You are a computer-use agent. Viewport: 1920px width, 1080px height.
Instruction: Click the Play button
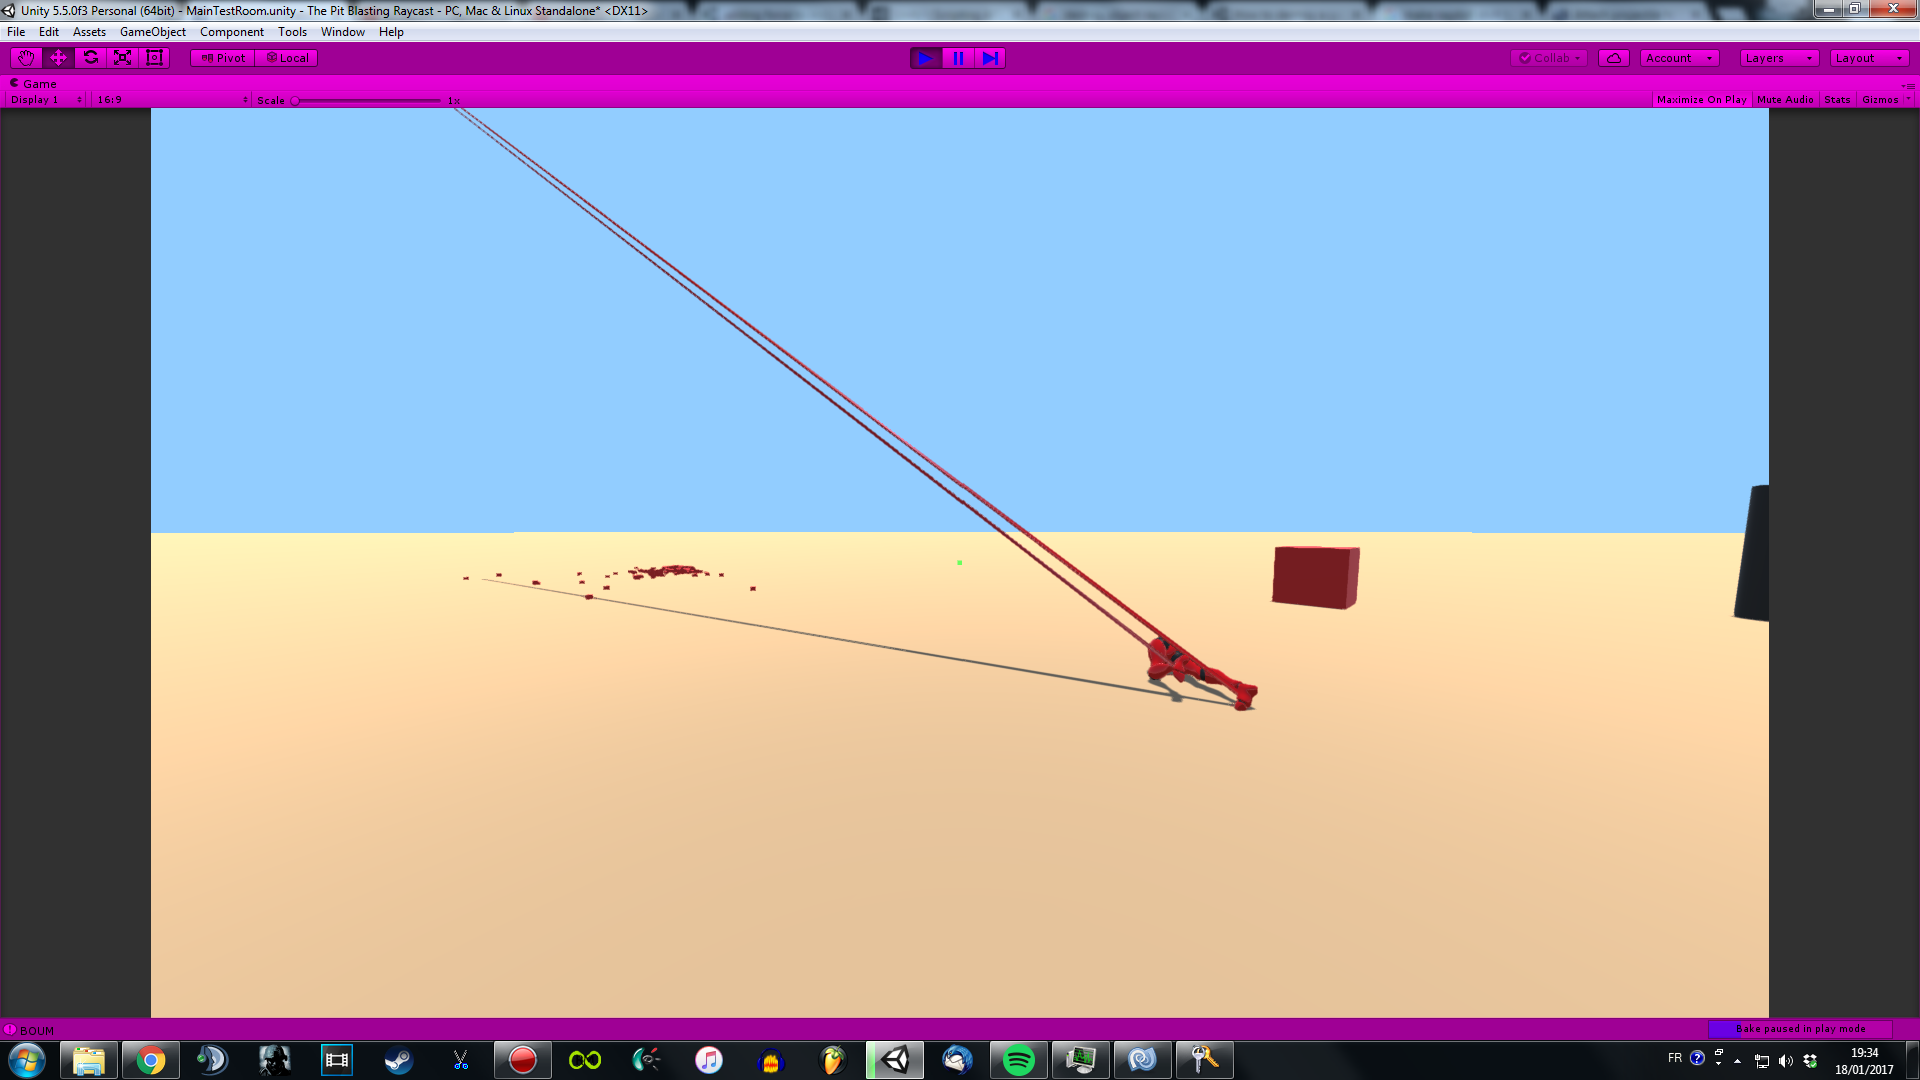click(x=925, y=58)
